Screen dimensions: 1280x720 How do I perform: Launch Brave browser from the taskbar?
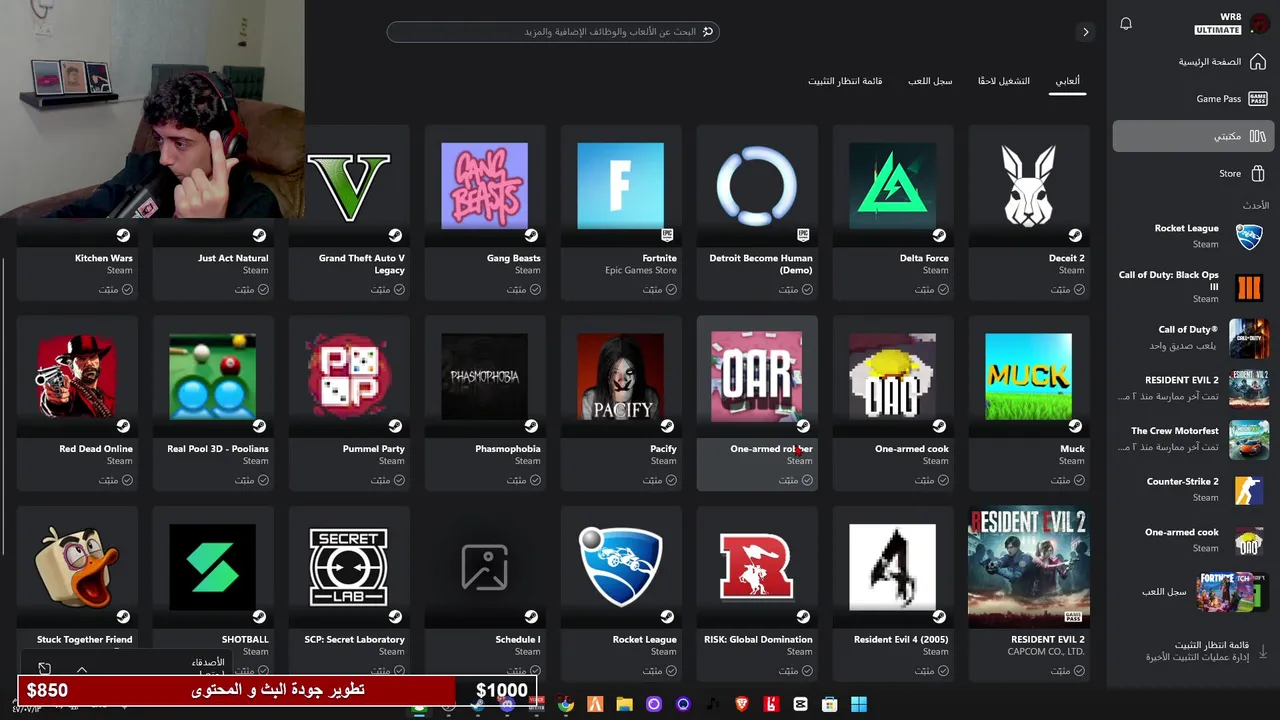pos(741,705)
